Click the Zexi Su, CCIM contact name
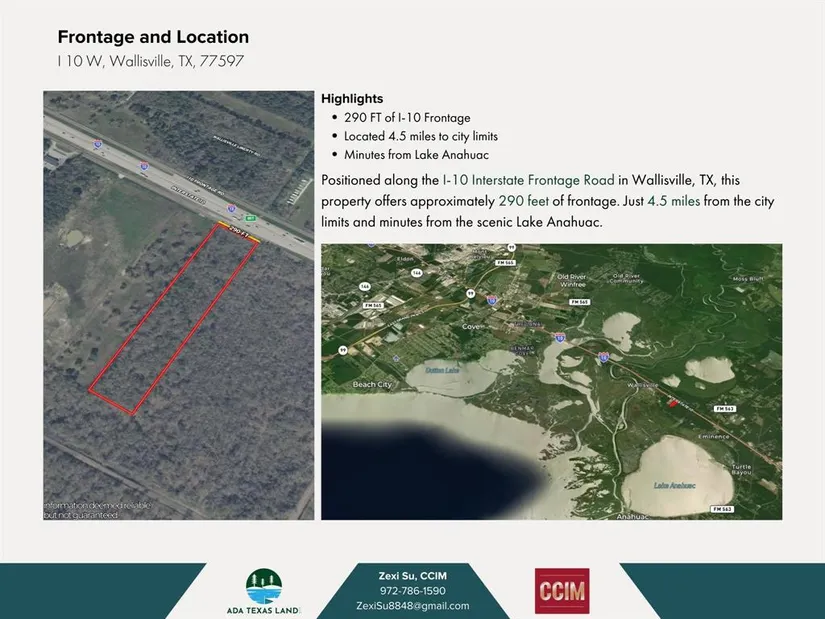The width and height of the screenshot is (825, 619). 412,575
